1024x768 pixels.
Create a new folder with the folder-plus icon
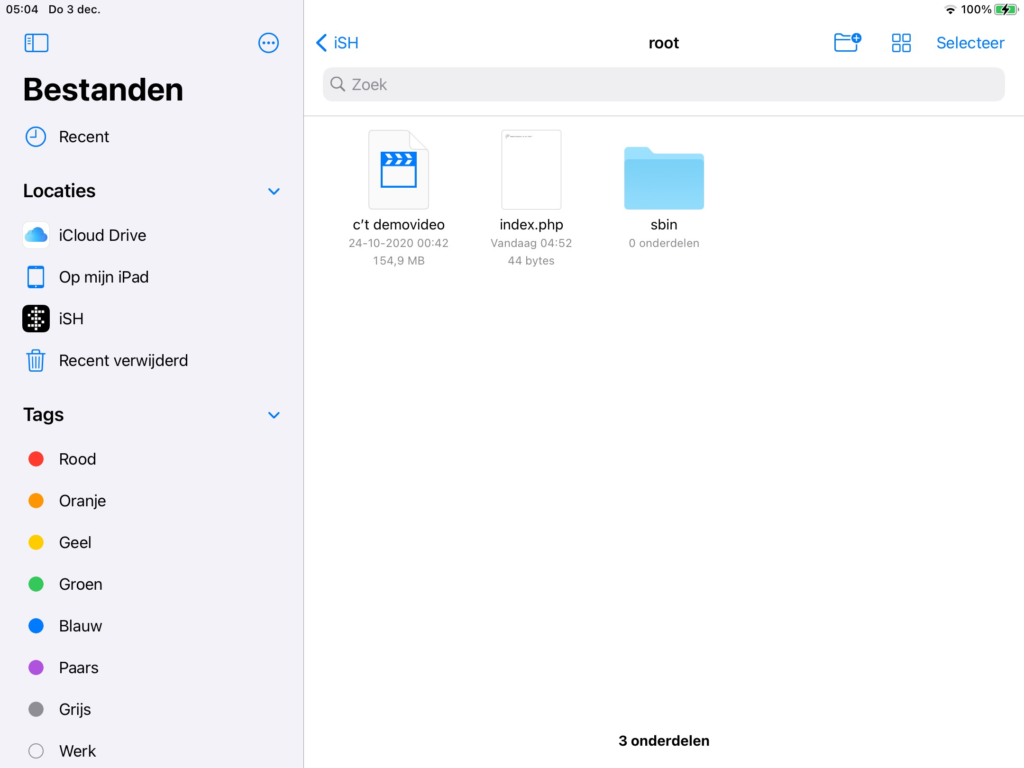coord(847,42)
